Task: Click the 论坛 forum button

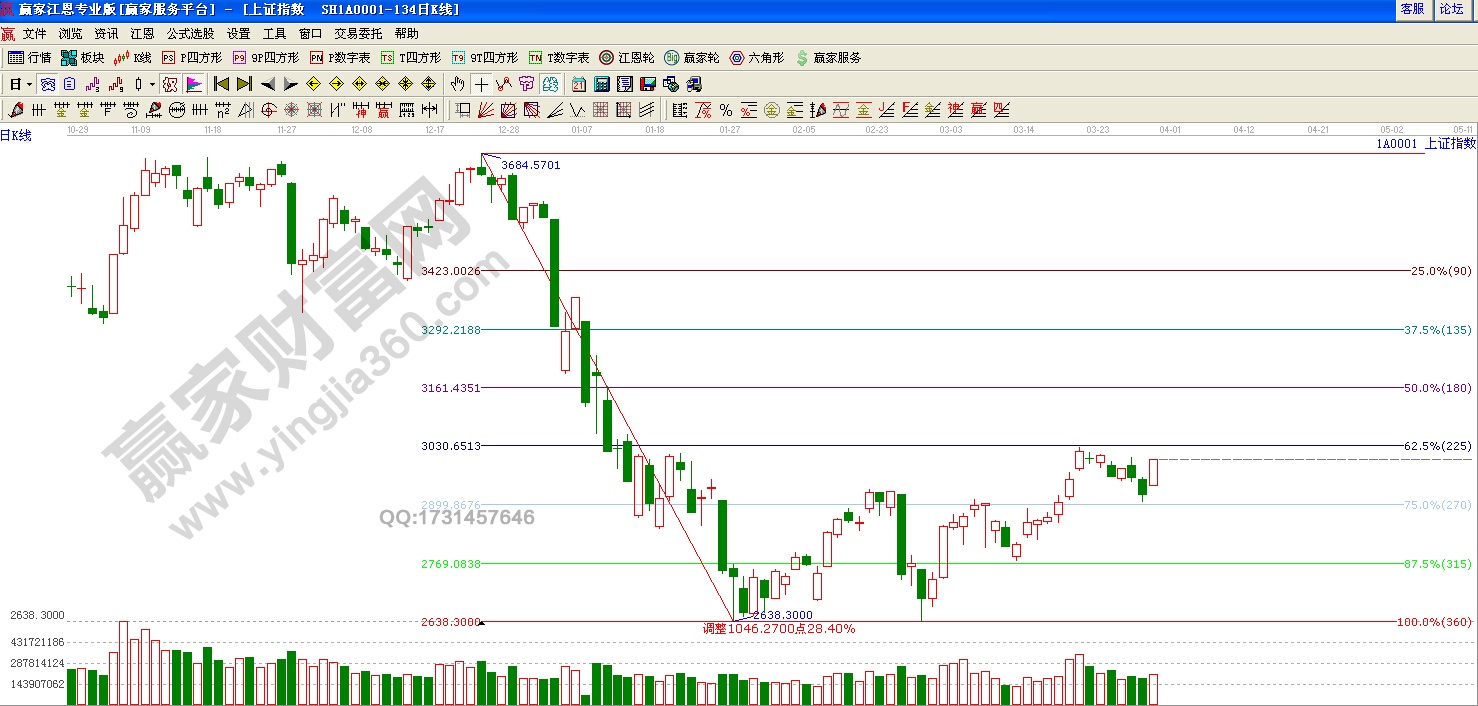Action: tap(1451, 9)
